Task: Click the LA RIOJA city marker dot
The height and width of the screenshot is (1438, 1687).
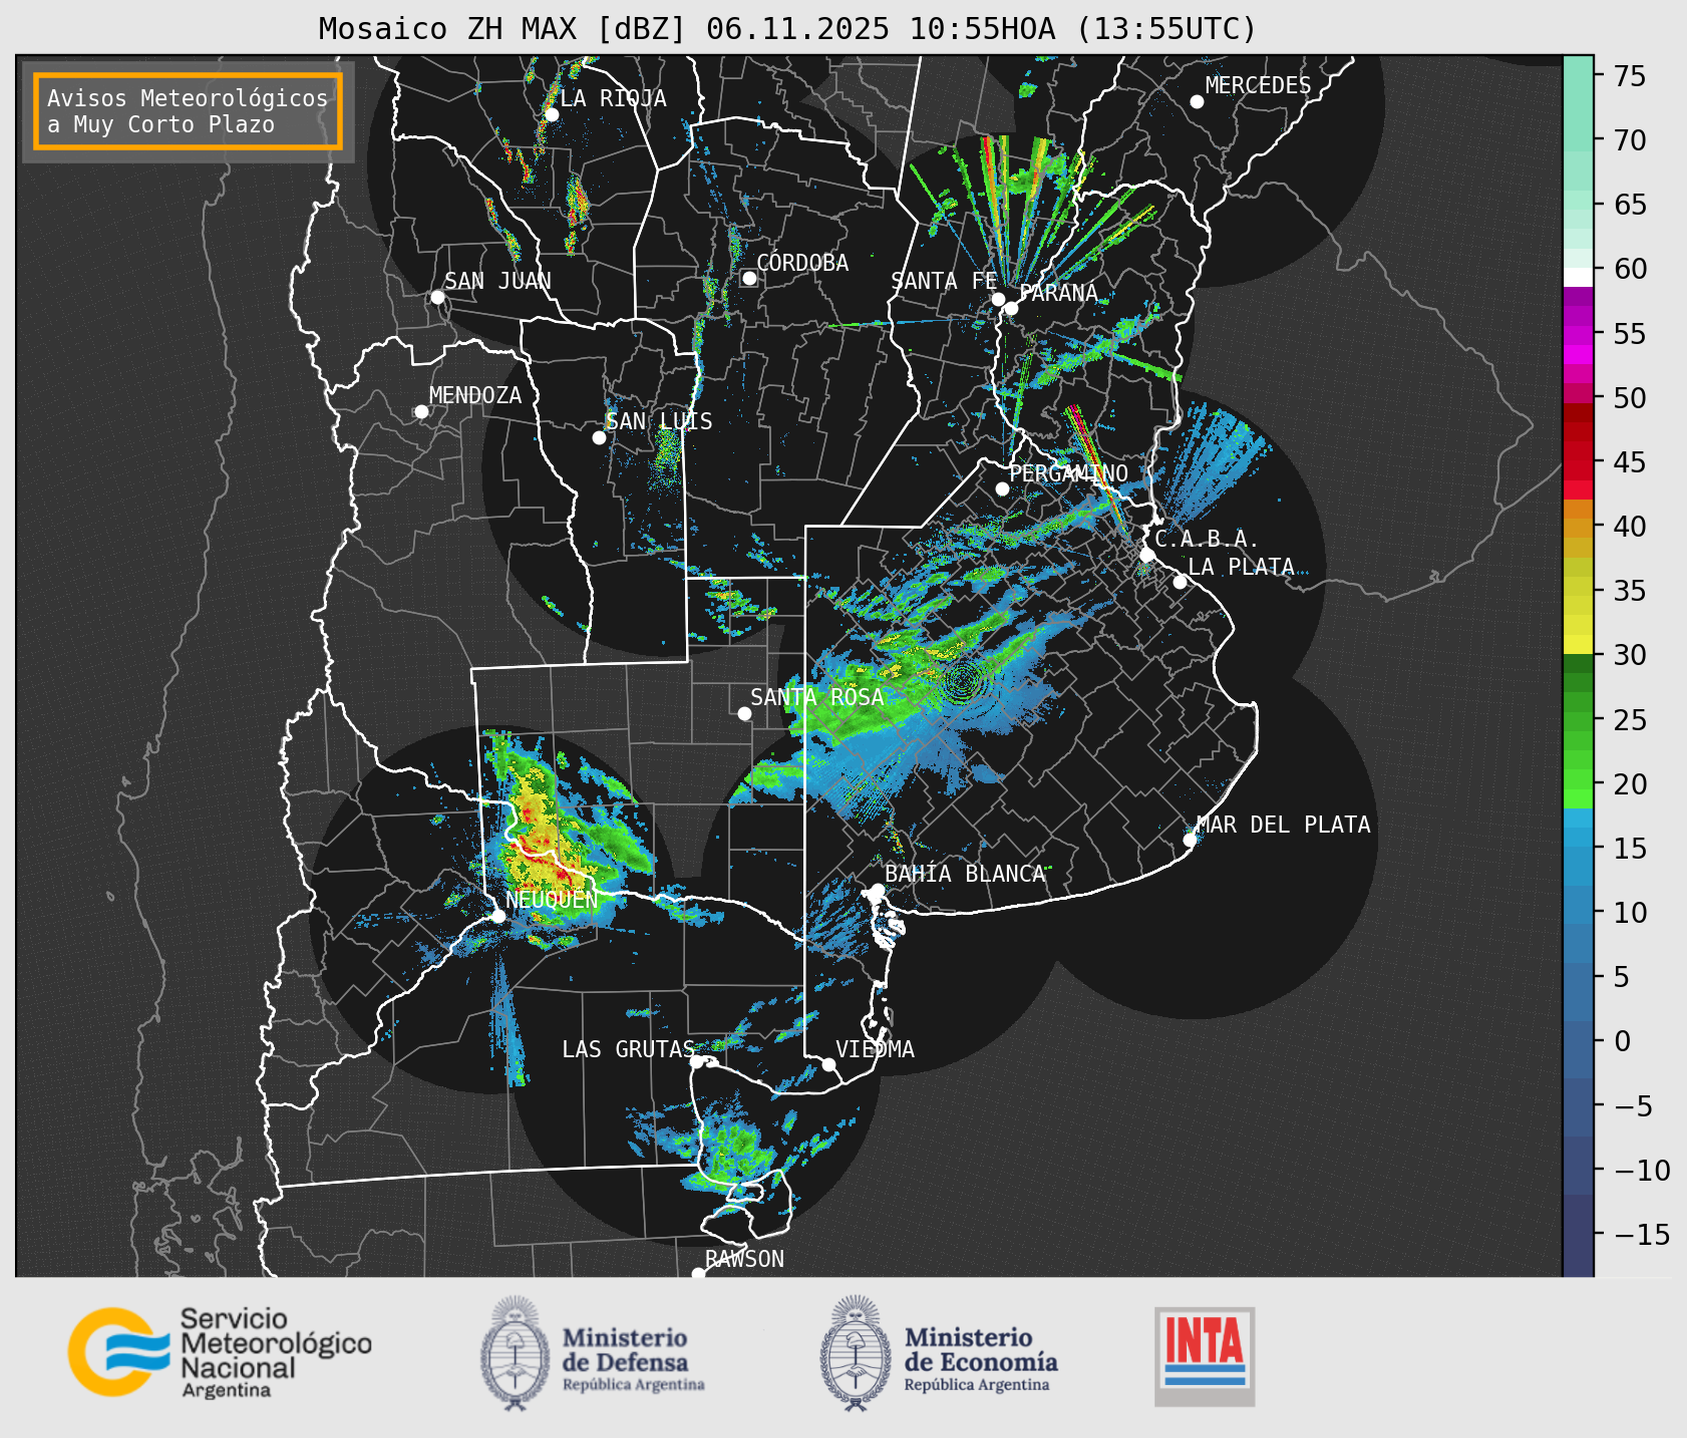Action: (551, 115)
